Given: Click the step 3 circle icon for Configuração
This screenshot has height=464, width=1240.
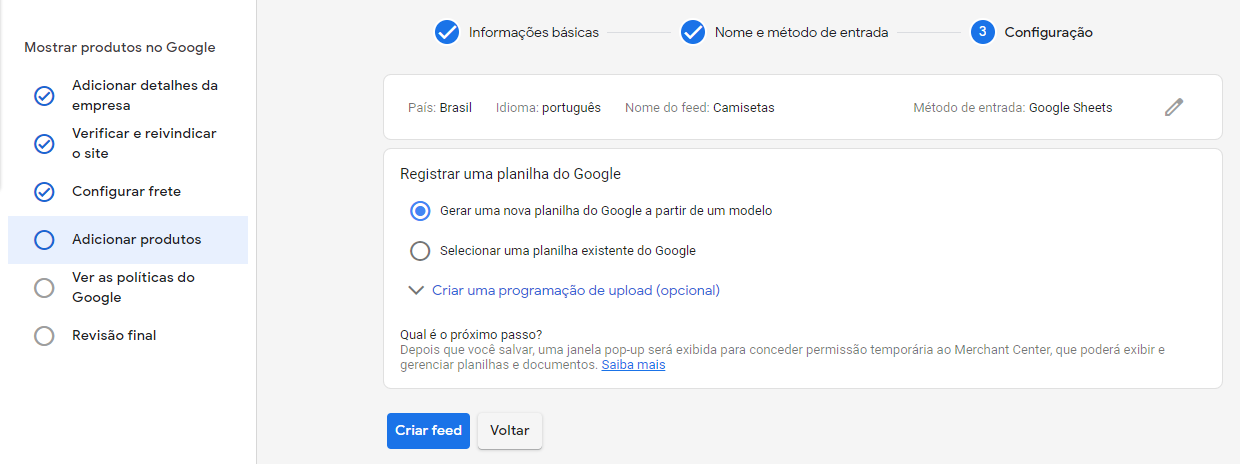Looking at the screenshot, I should point(983,32).
